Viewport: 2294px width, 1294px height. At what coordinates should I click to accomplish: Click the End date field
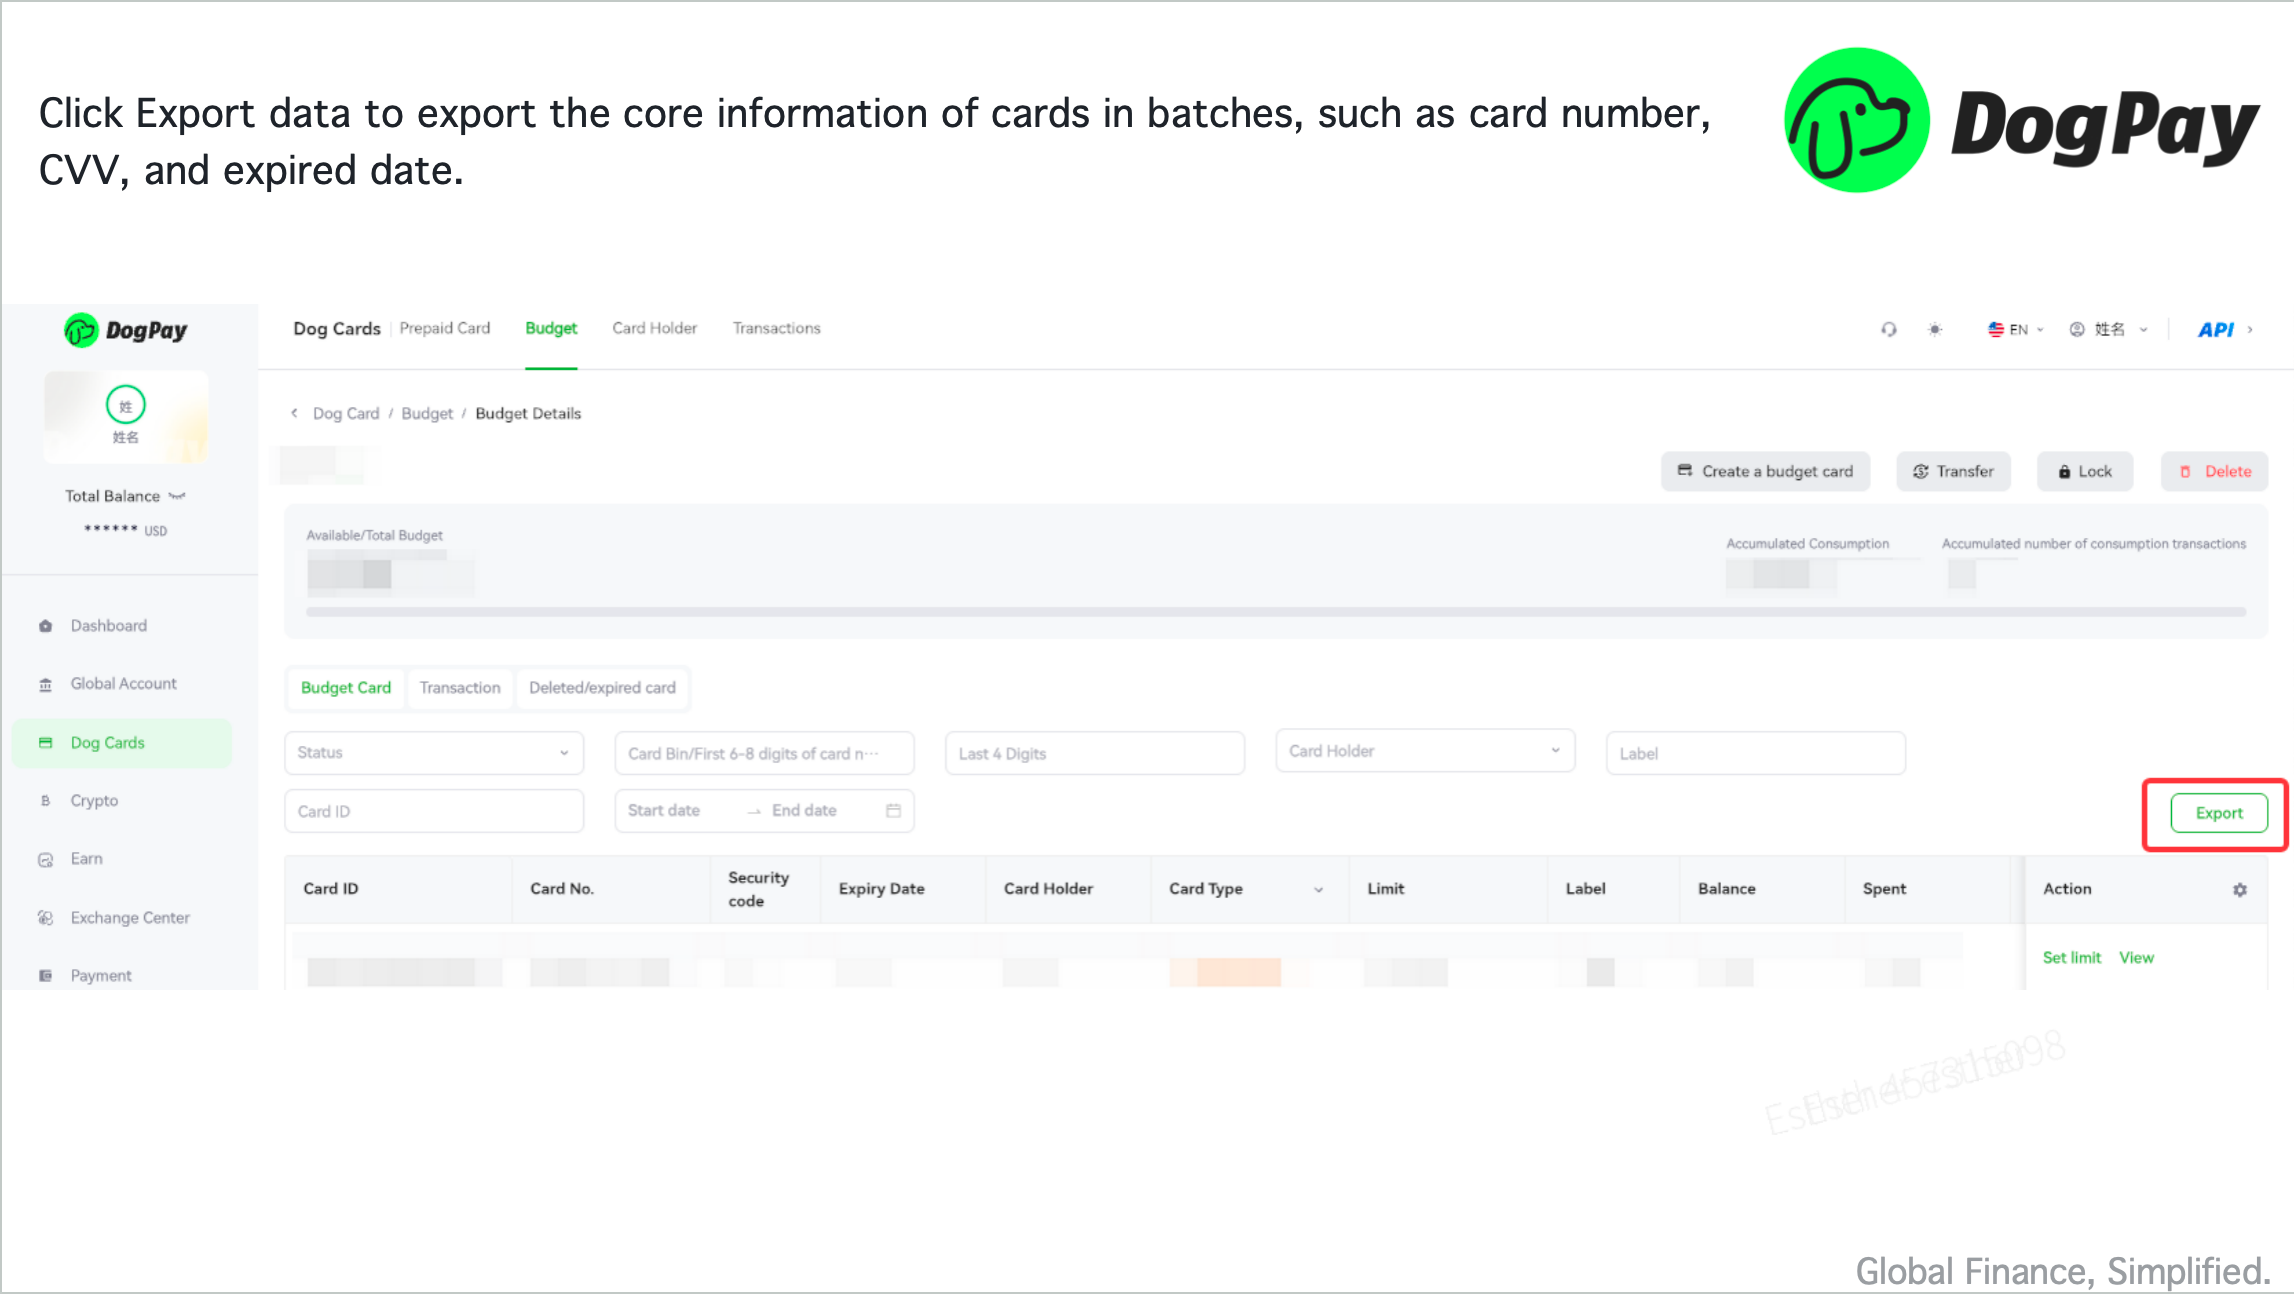[x=804, y=811]
